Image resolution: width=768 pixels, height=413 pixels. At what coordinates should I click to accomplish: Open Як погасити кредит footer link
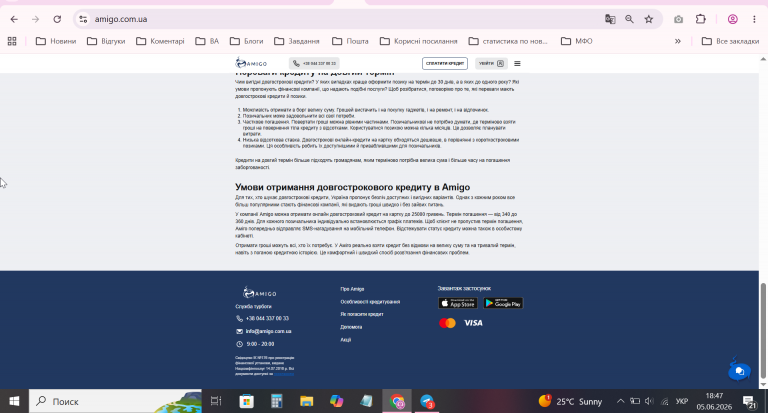[x=362, y=314]
